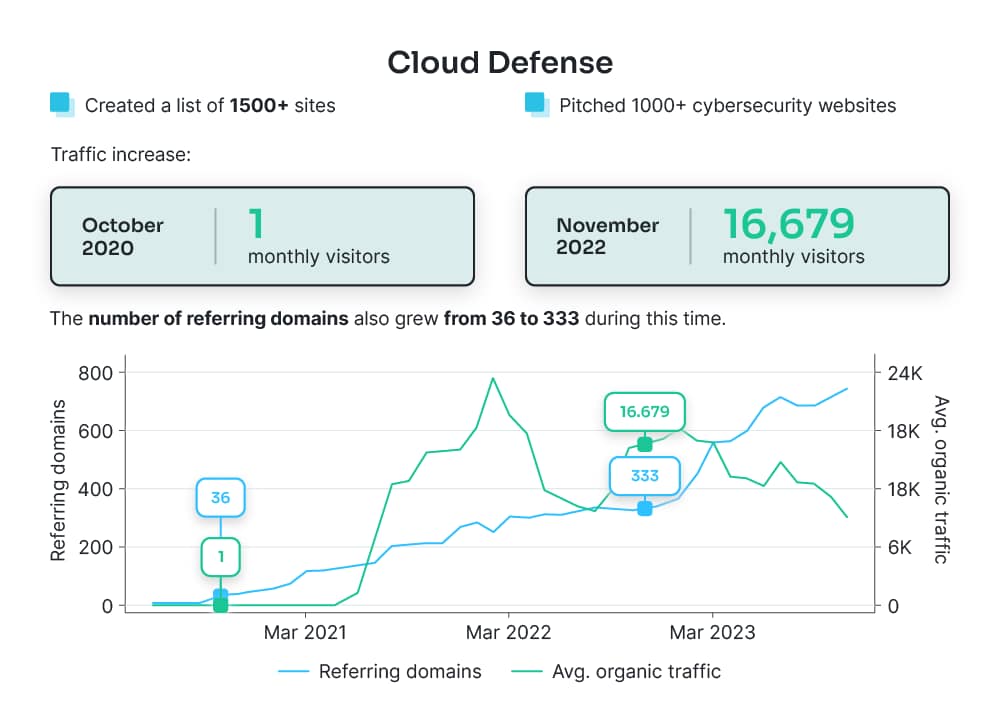Click the green '1' chart callout
Screen dimensions: 1000x728
click(221, 557)
